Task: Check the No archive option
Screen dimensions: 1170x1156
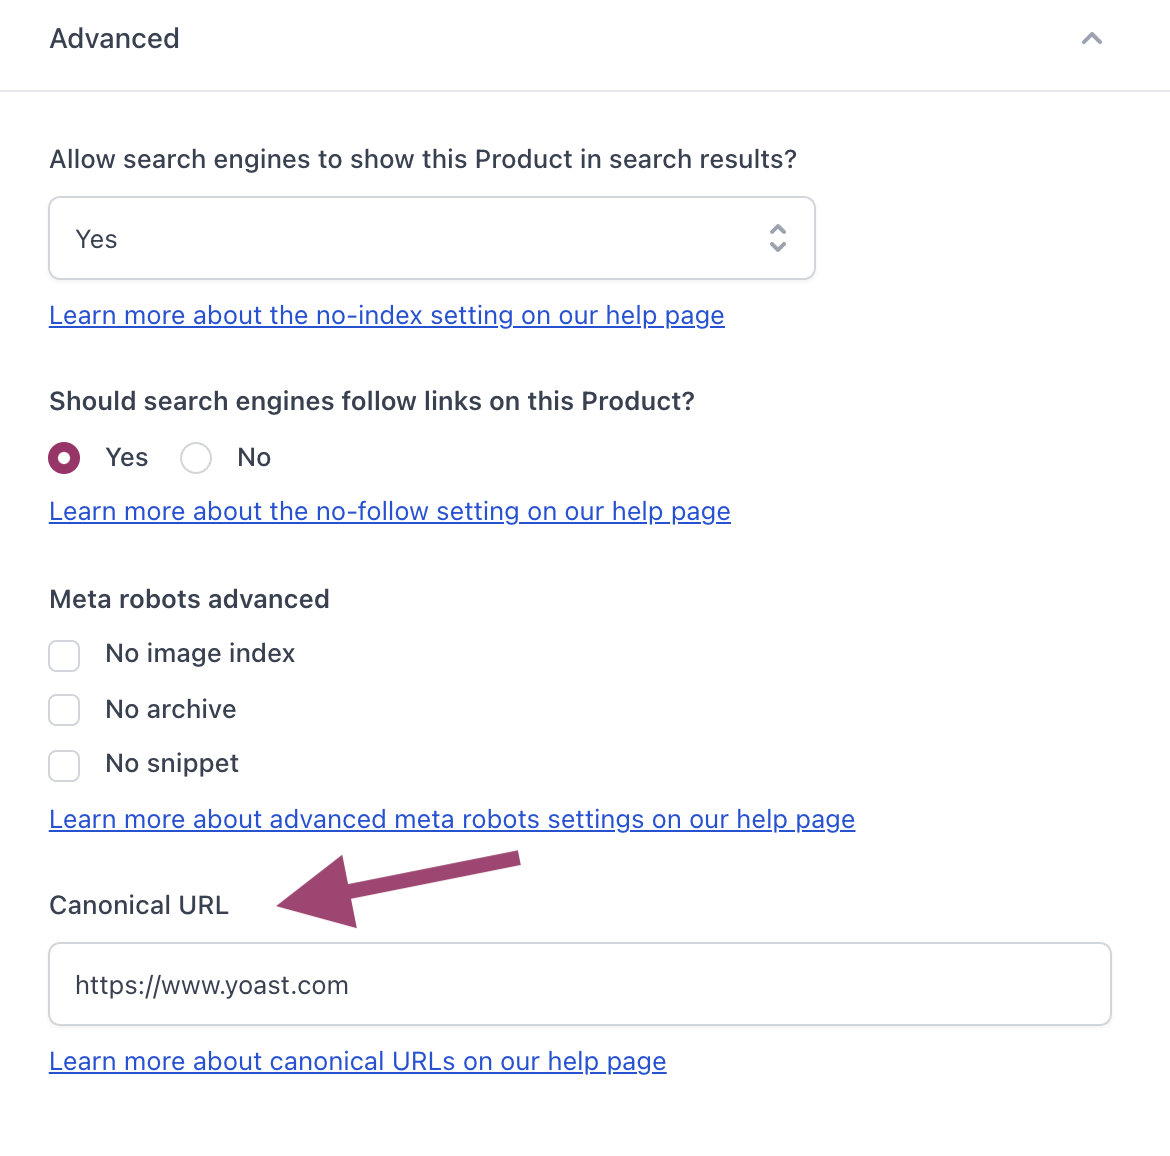Action: 64,710
